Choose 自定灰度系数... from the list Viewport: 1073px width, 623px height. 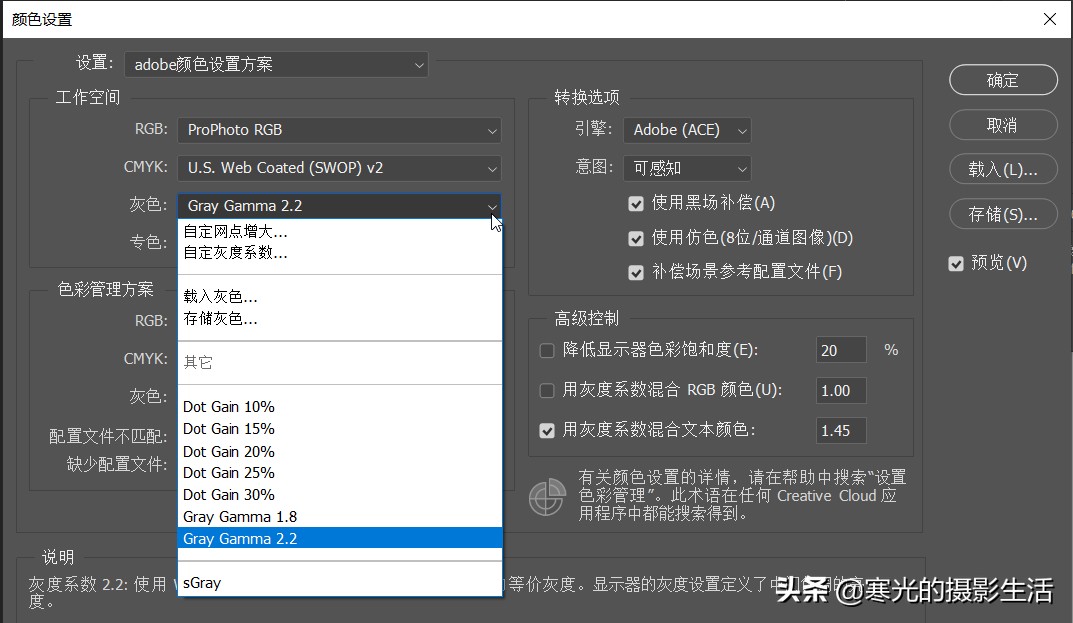pyautogui.click(x=340, y=253)
